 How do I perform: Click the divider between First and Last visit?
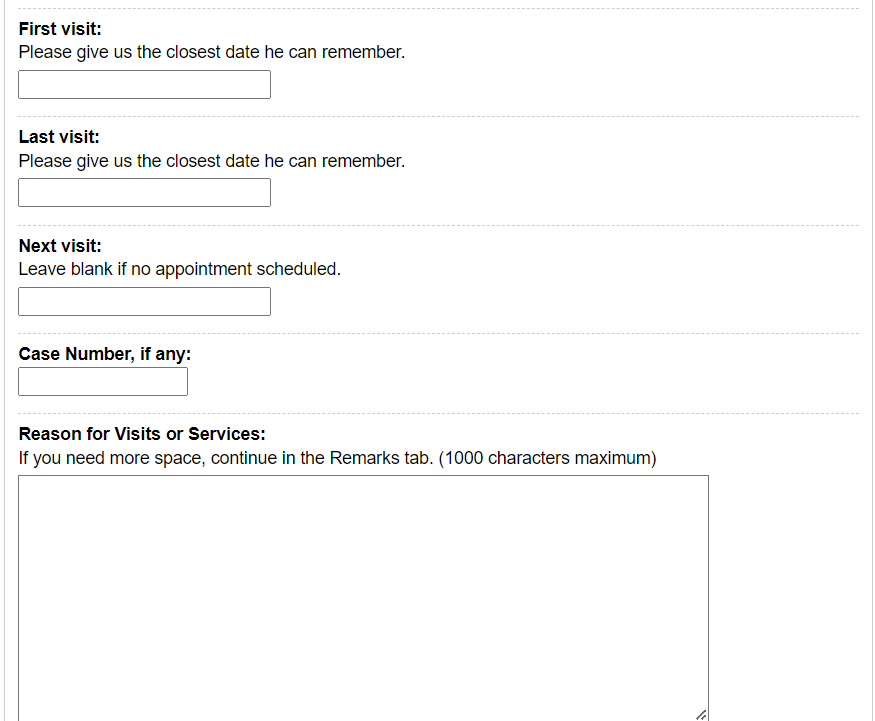point(438,116)
